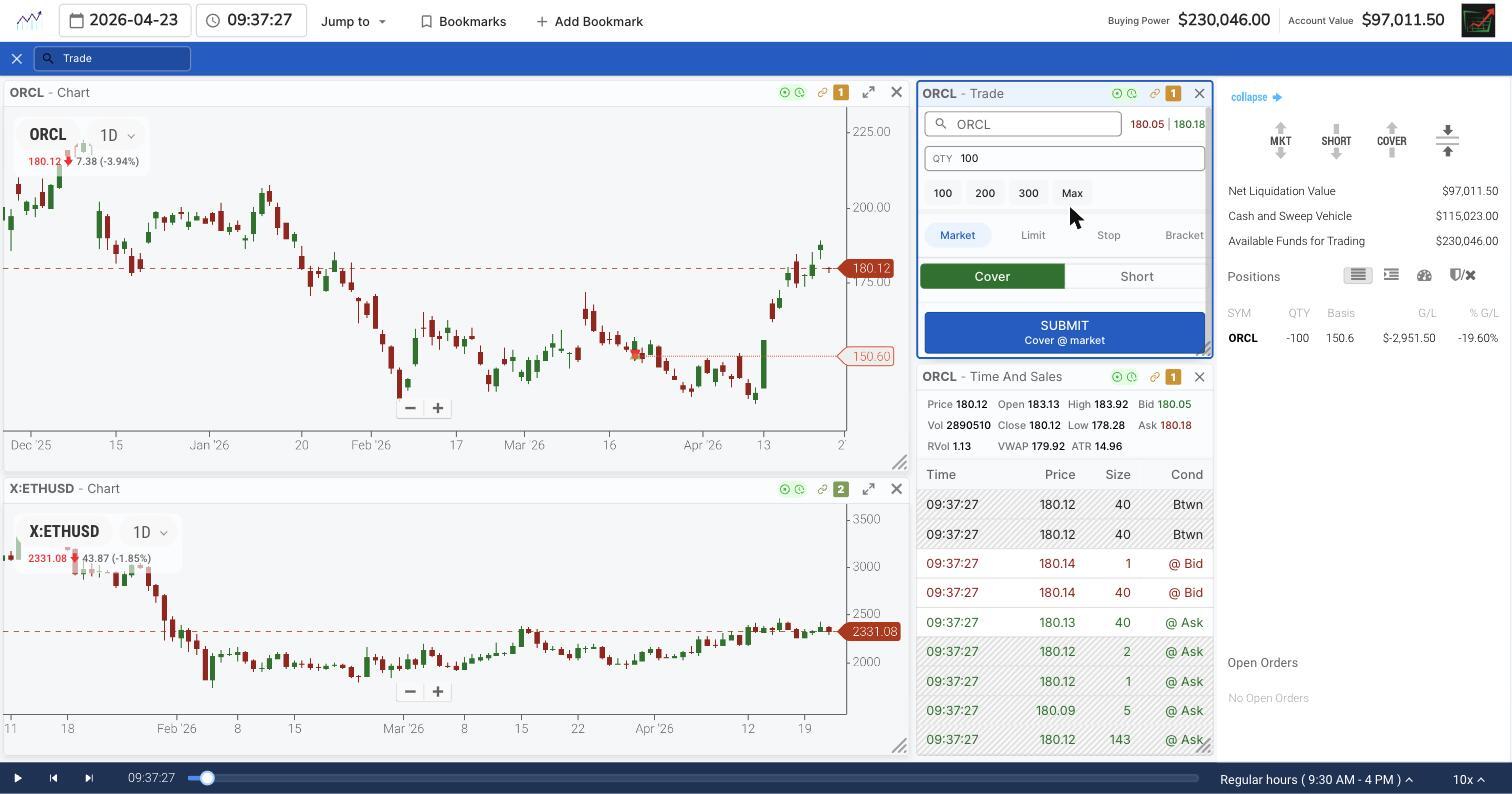This screenshot has height=794, width=1512.
Task: Expand the X:ETHUSD 1D timeframe dropdown
Action: pos(150,532)
